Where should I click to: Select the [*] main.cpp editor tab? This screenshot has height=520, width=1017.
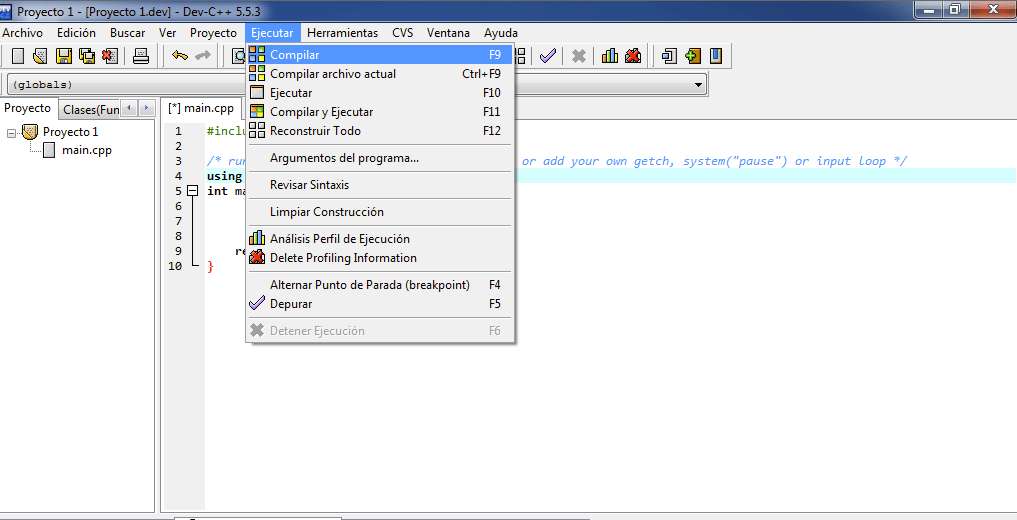click(x=201, y=108)
